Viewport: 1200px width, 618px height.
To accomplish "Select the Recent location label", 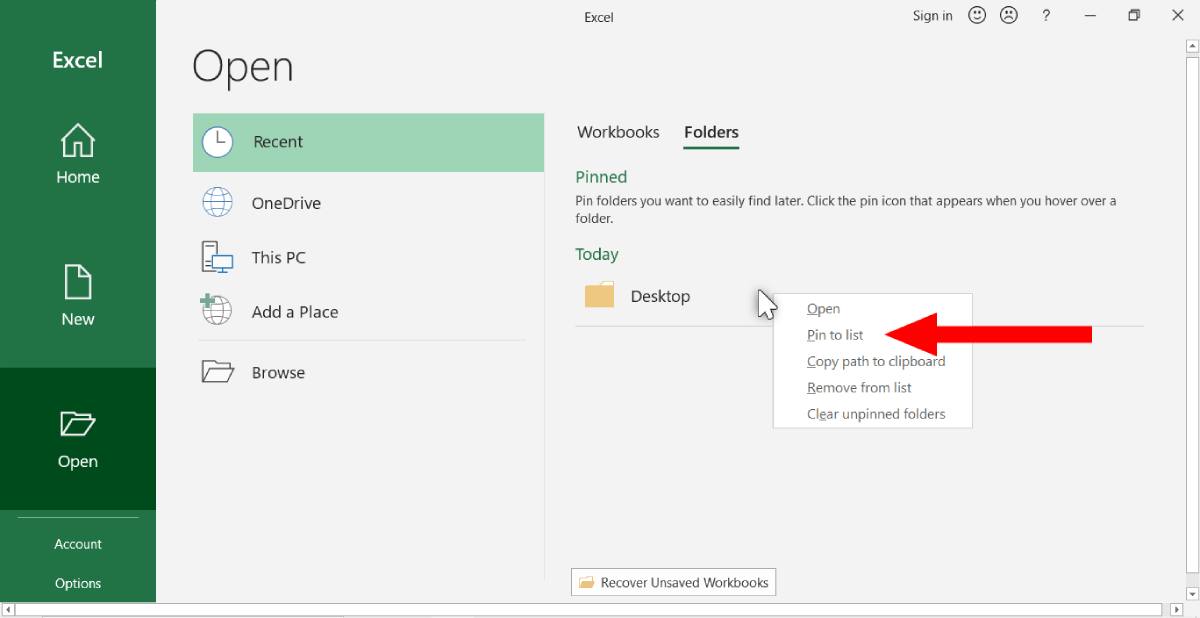I will pyautogui.click(x=278, y=142).
